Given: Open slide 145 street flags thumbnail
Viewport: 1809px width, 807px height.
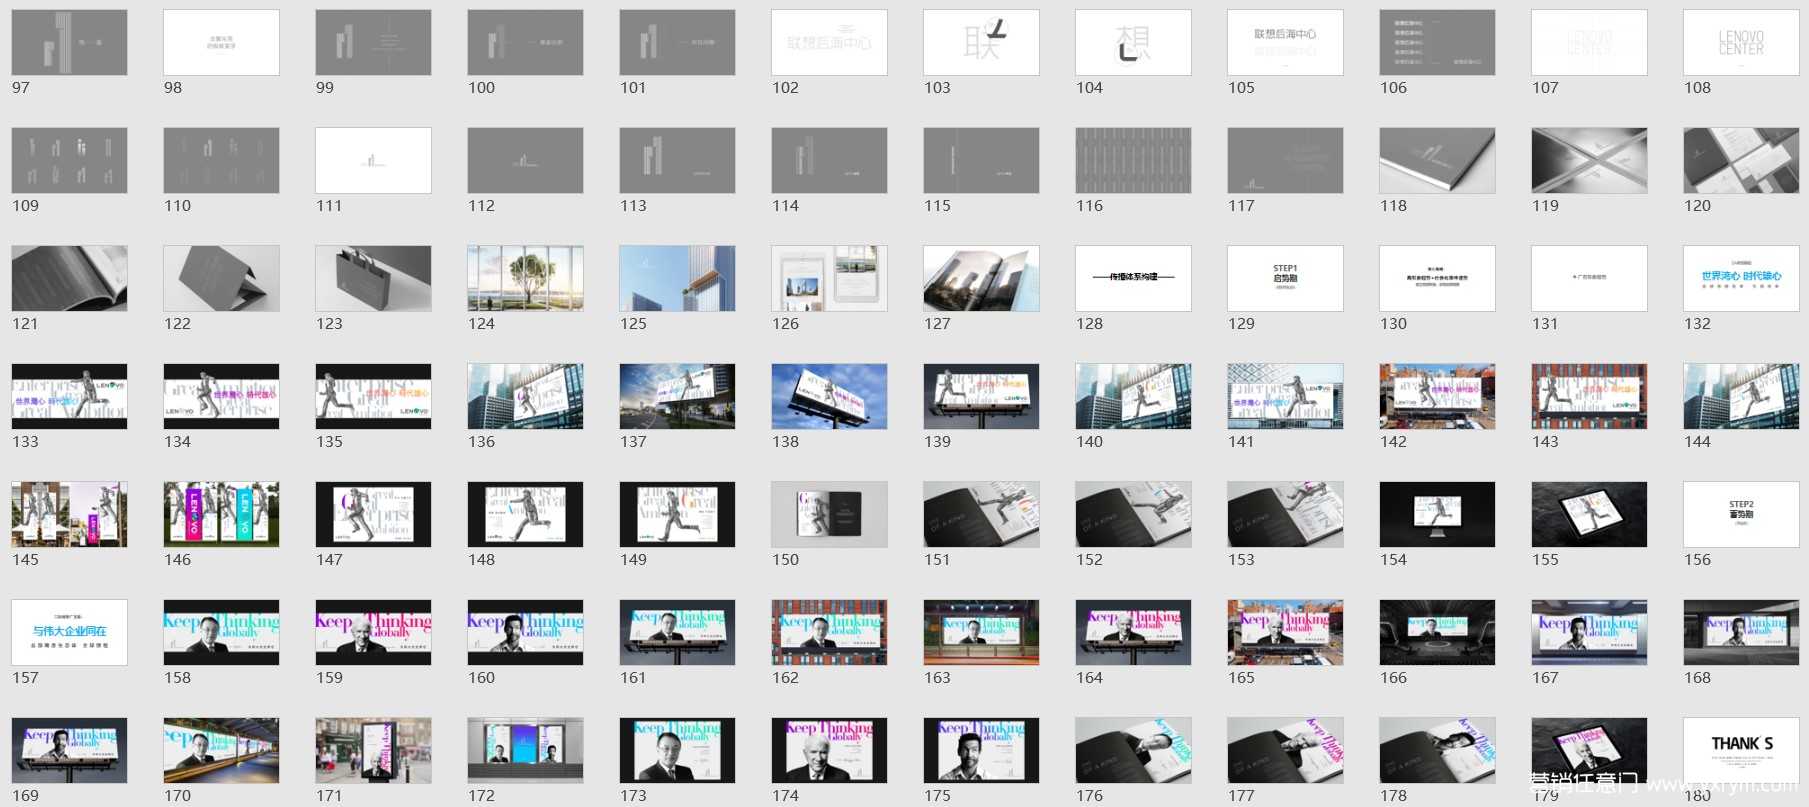Looking at the screenshot, I should click(69, 515).
